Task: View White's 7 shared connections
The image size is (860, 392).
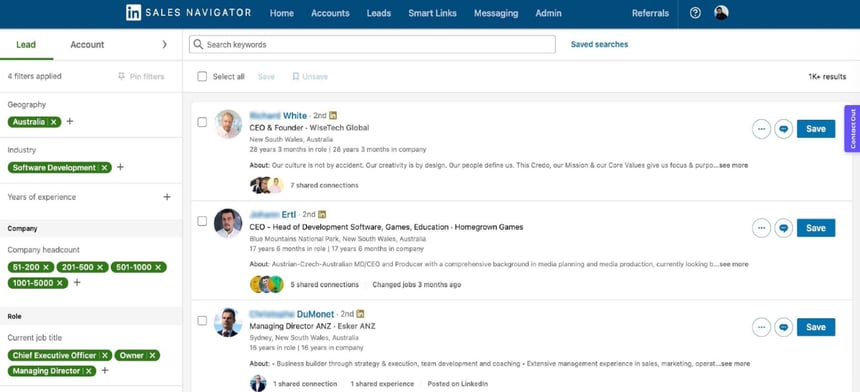Action: click(x=324, y=185)
